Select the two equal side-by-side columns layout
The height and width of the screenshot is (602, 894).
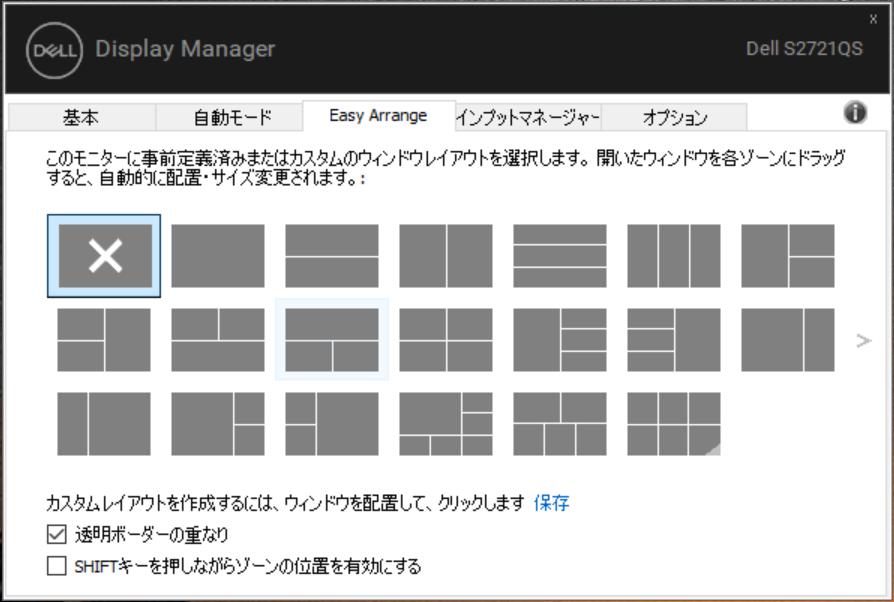point(446,256)
